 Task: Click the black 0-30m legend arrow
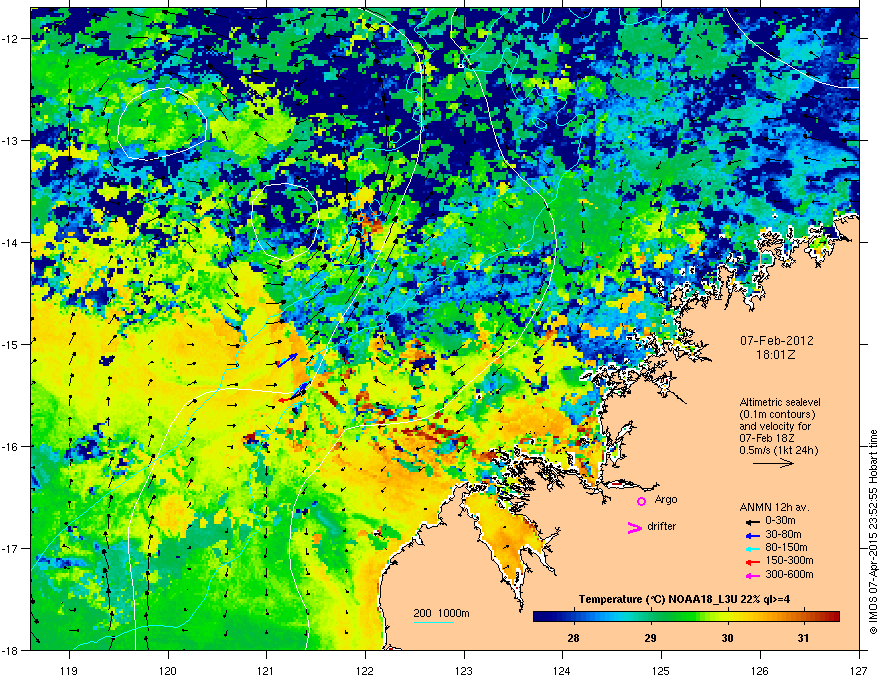tap(752, 522)
